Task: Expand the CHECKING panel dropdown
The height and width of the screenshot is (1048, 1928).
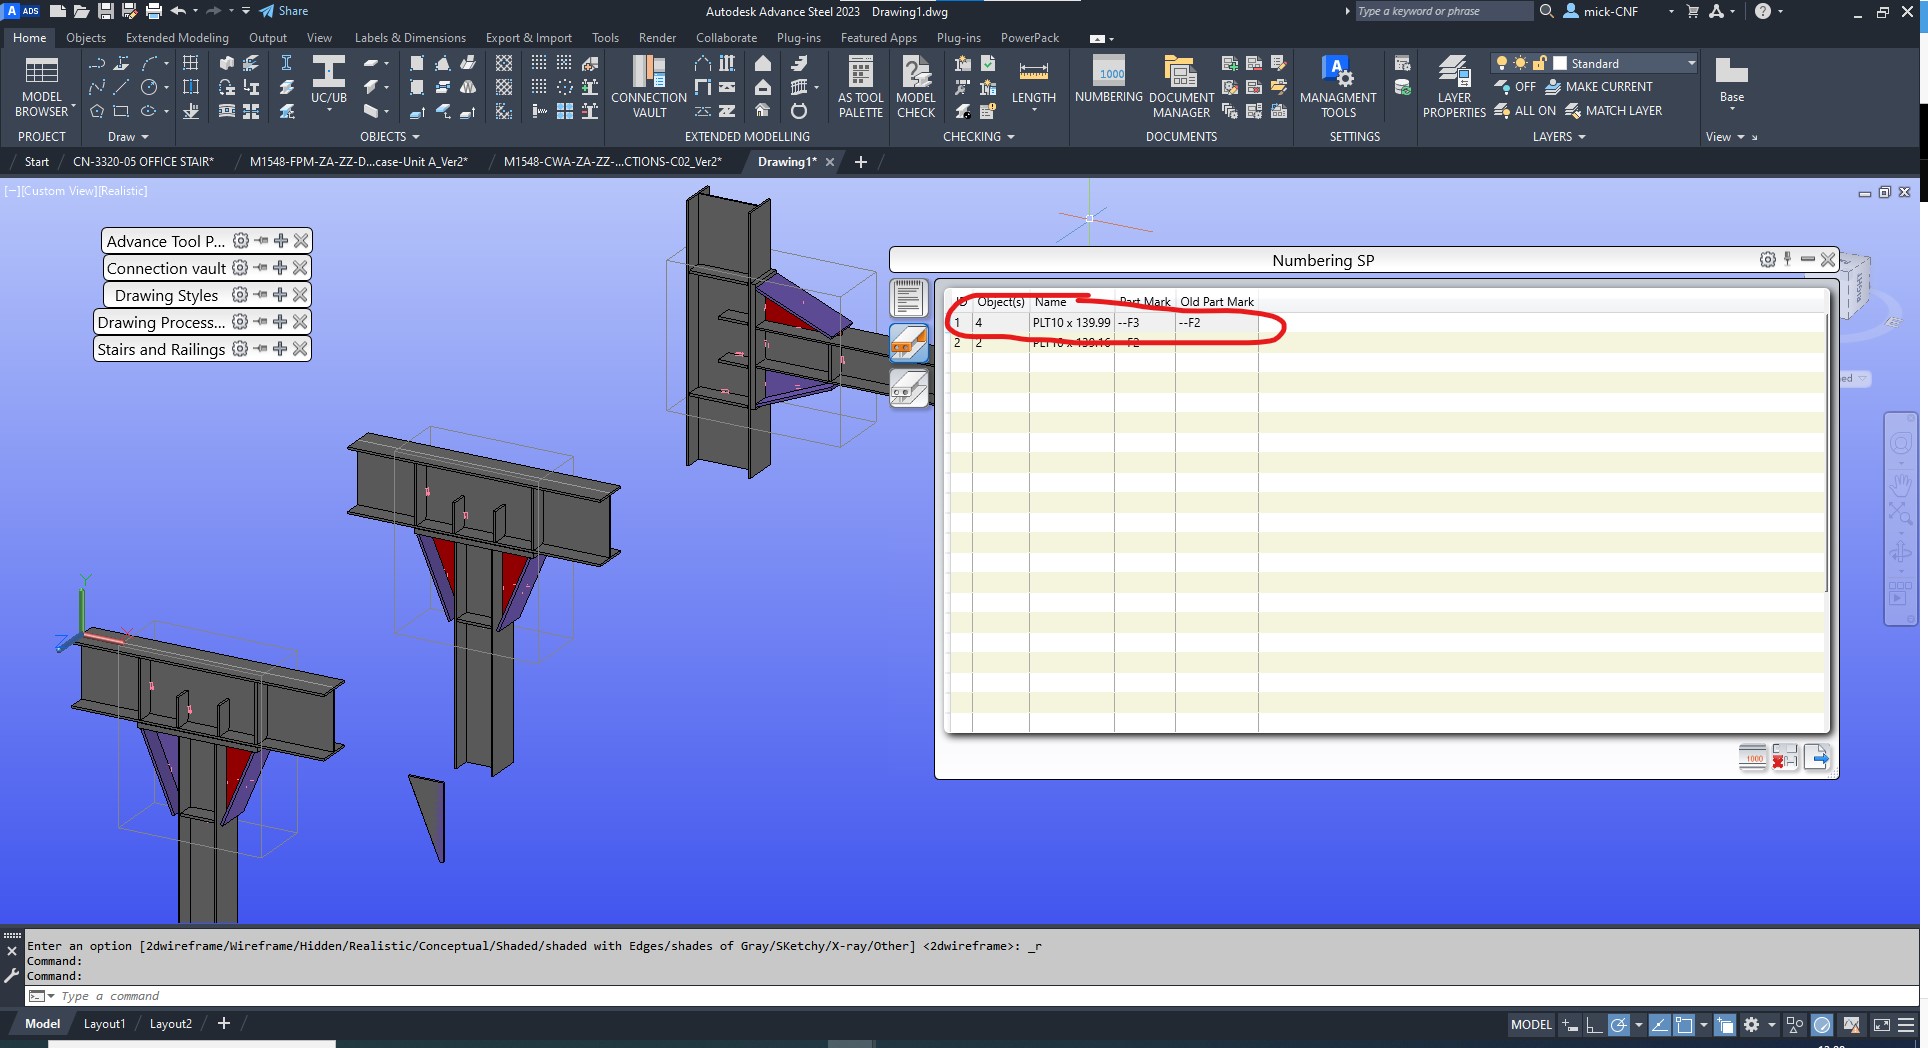Action: 1010,137
